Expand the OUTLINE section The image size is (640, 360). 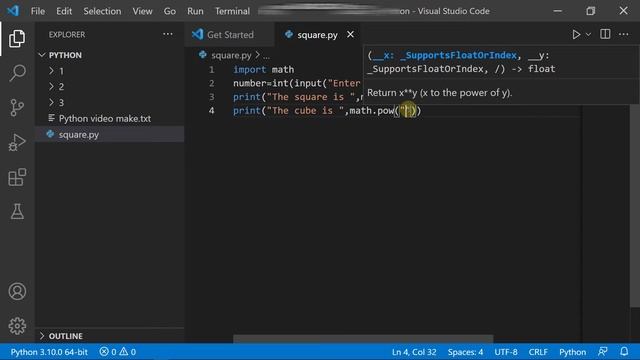click(109, 336)
